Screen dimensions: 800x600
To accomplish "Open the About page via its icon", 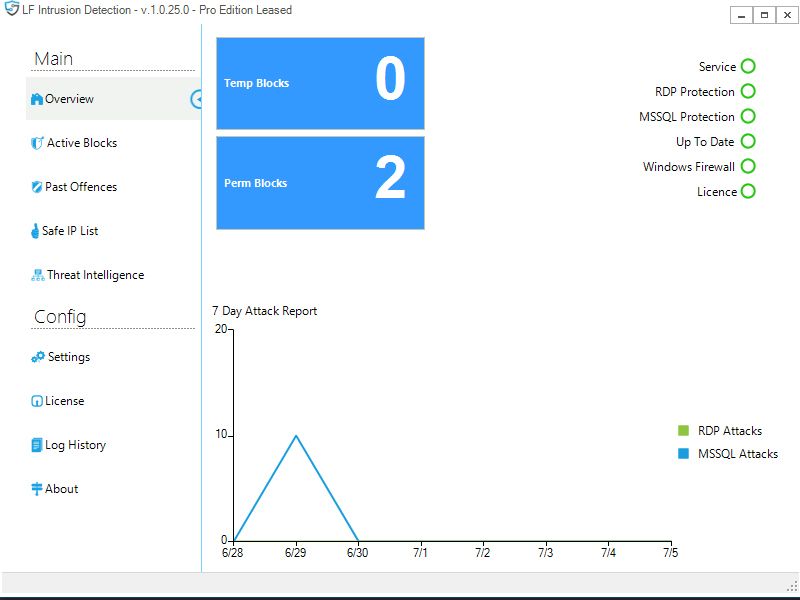I will pyautogui.click(x=35, y=488).
